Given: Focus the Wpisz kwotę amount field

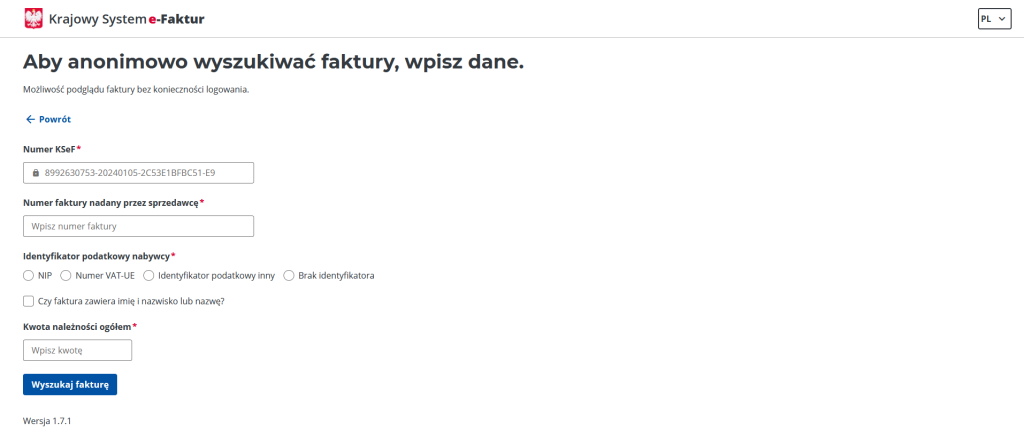Looking at the screenshot, I should point(78,351).
